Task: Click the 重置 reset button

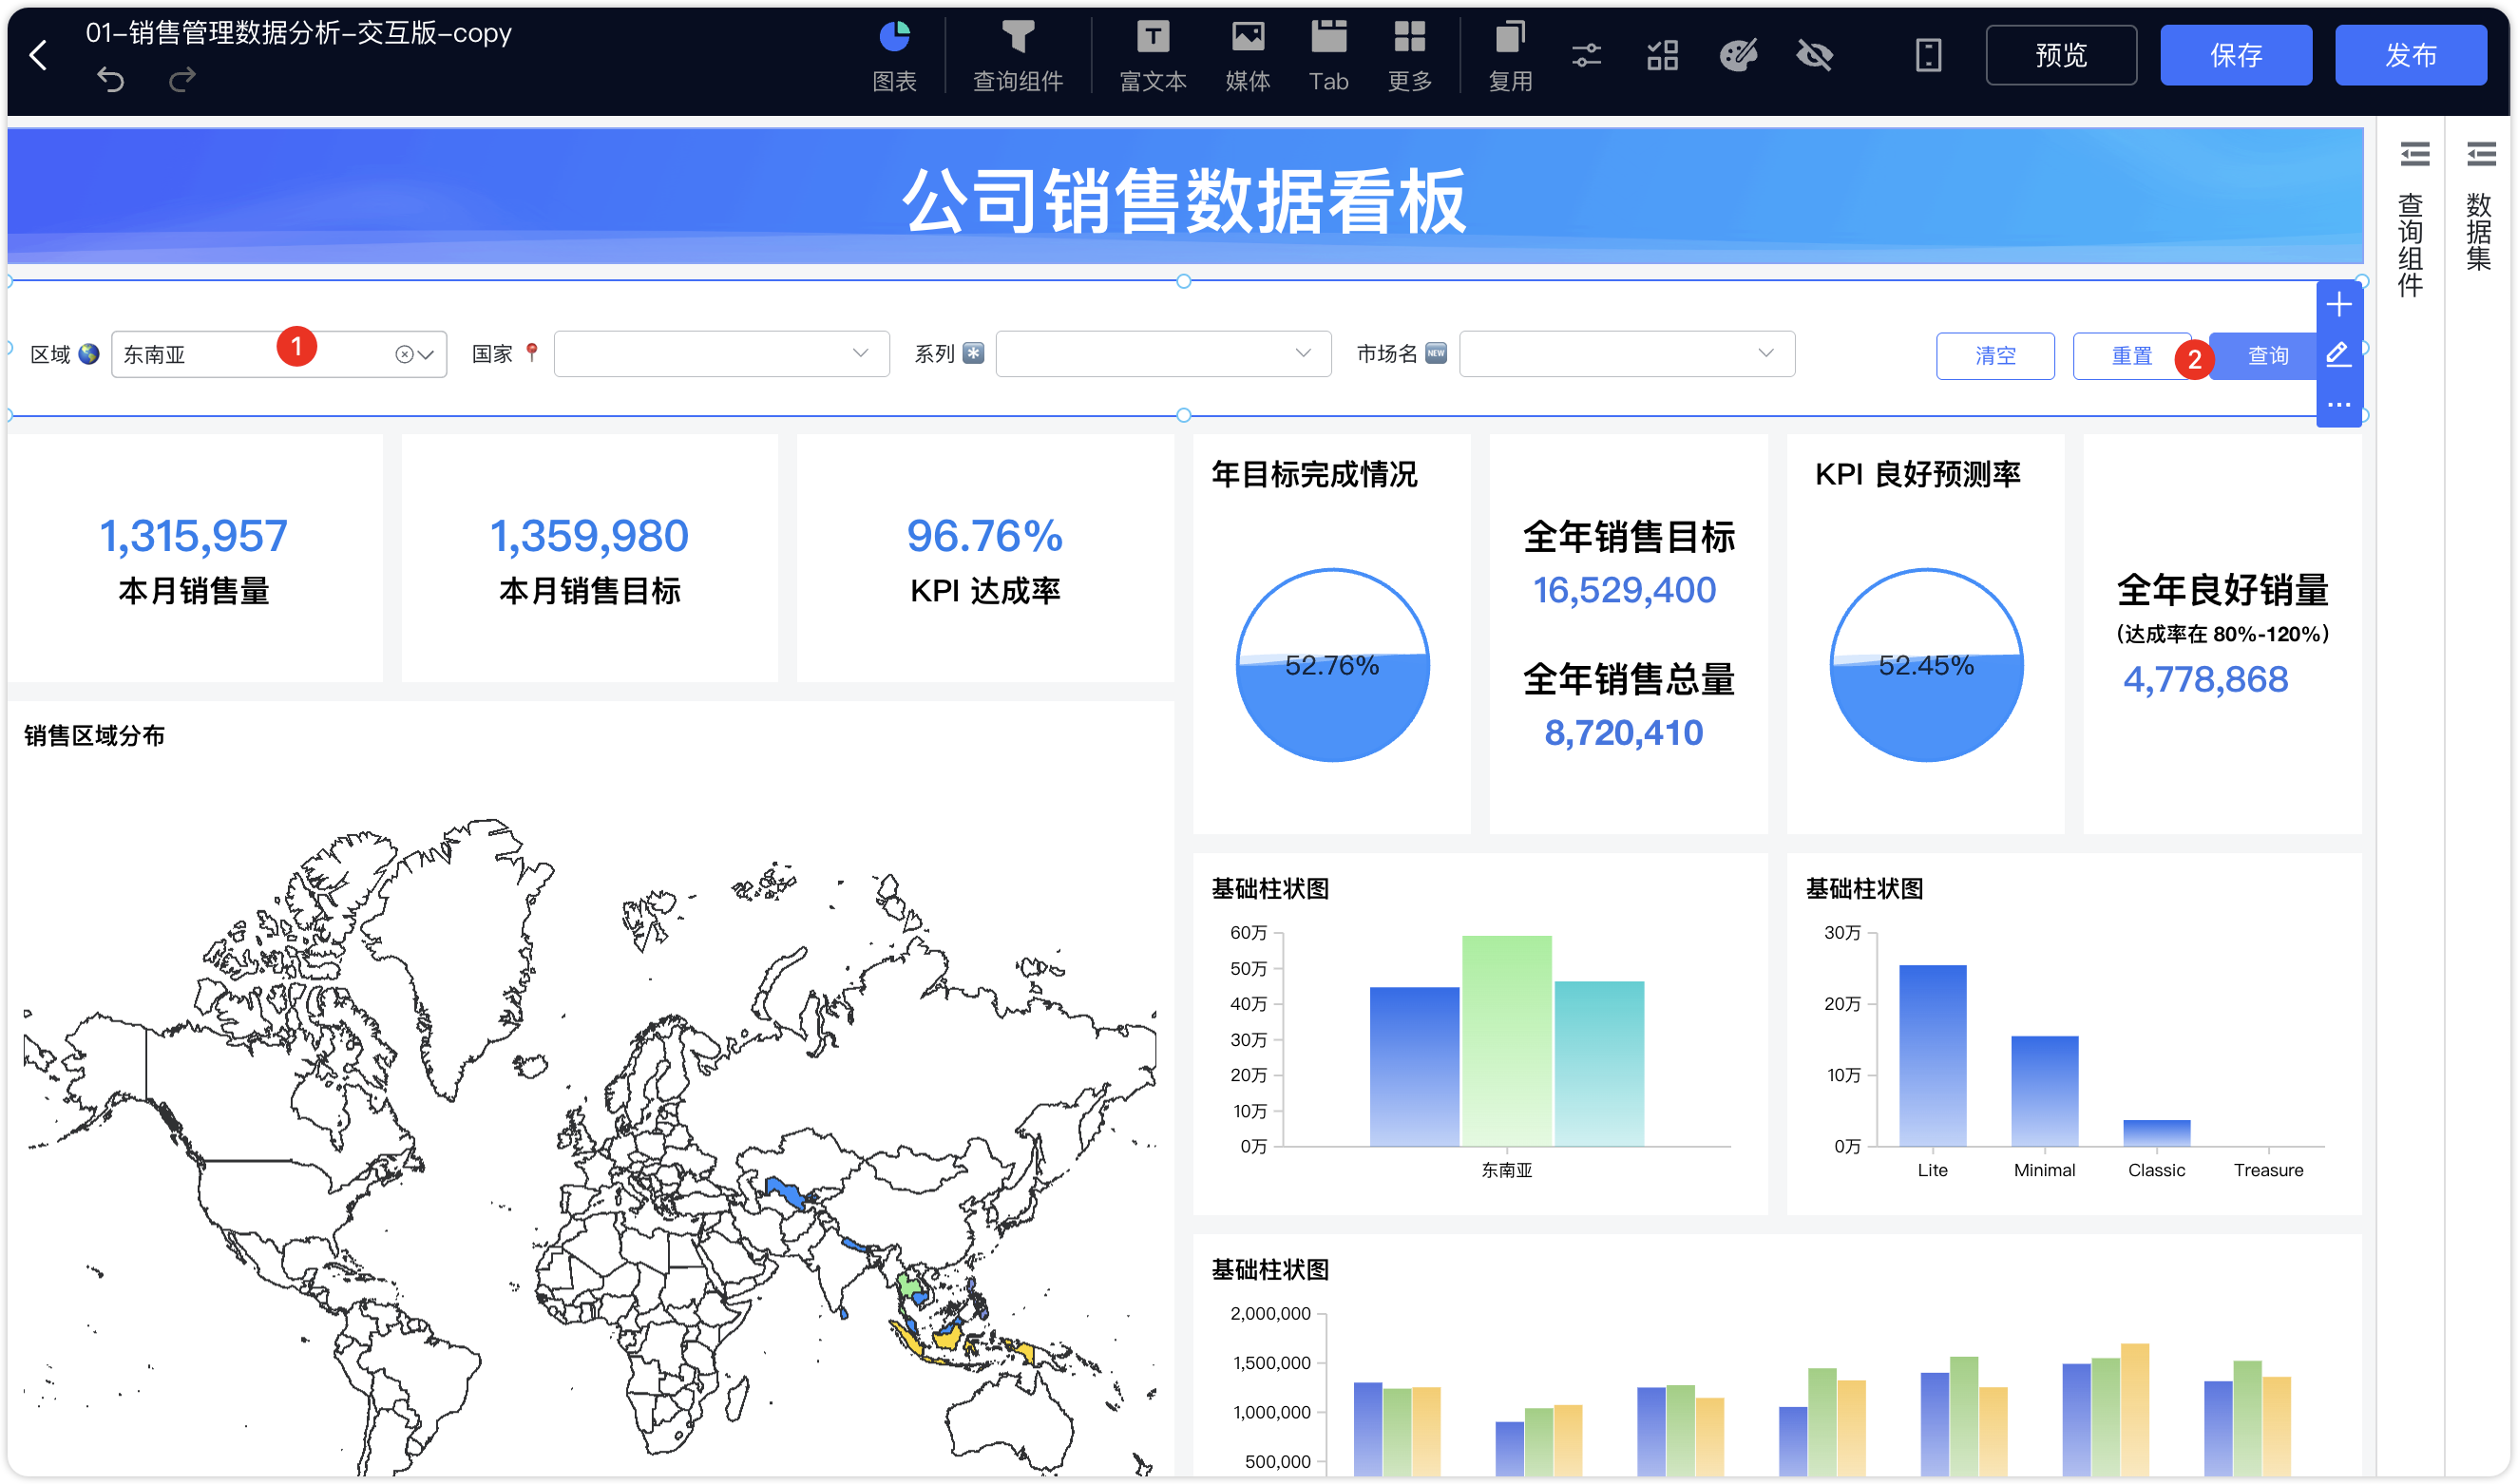Action: pyautogui.click(x=2131, y=355)
